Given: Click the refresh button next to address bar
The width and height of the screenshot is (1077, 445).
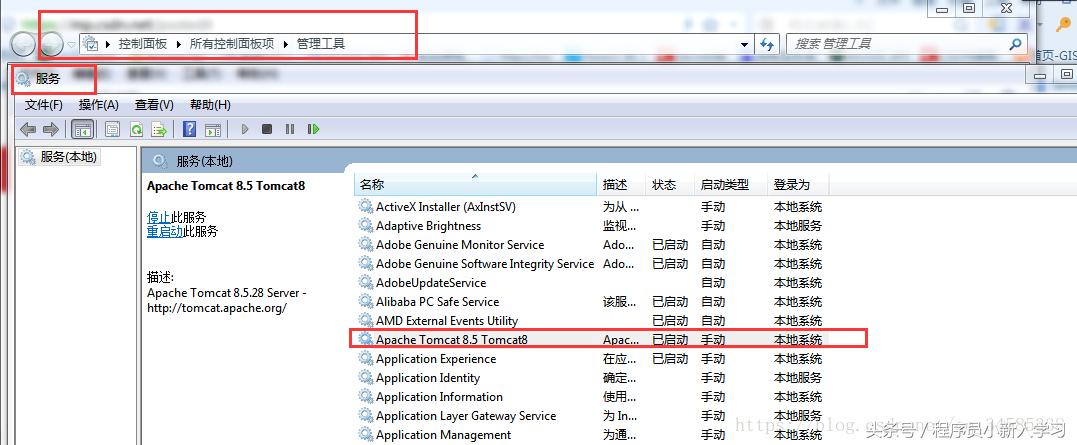Looking at the screenshot, I should point(767,44).
